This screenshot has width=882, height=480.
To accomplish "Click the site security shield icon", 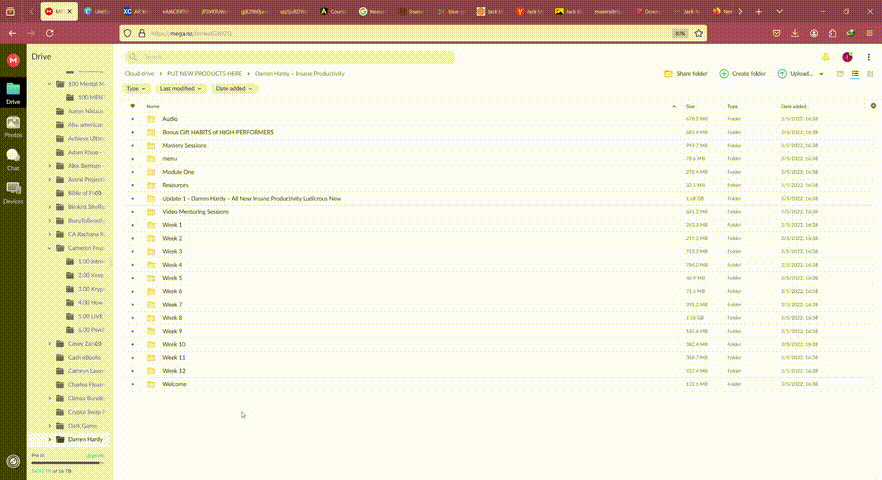I will tap(128, 33).
